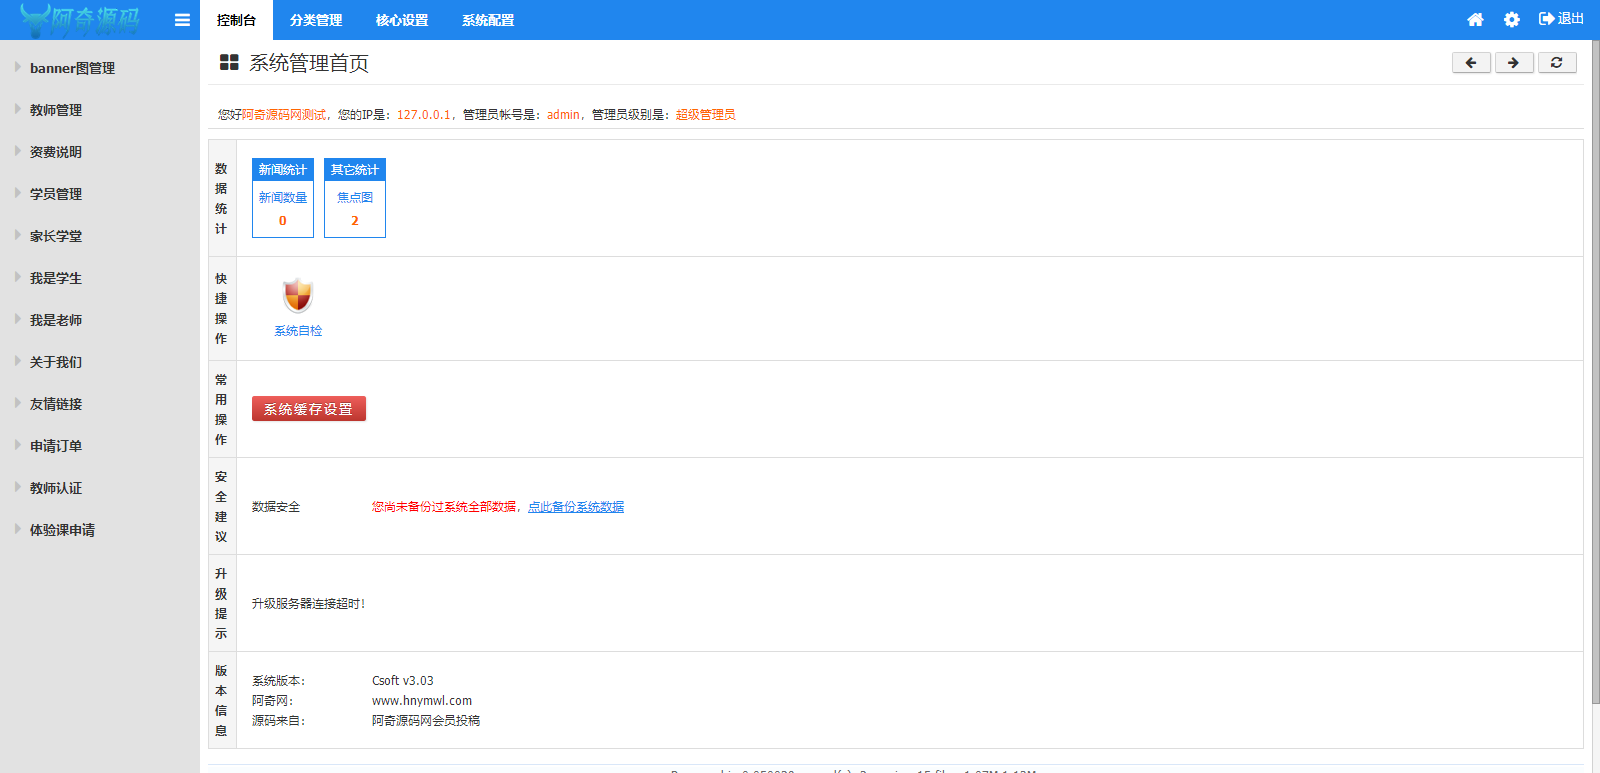Click the grid icon beside 系统管理首页
Screen dimensions: 1600x773
(229, 63)
